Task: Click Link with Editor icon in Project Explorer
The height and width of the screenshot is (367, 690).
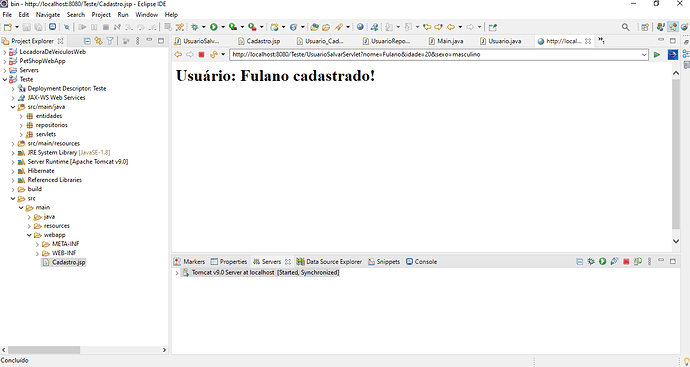Action: 99,41
